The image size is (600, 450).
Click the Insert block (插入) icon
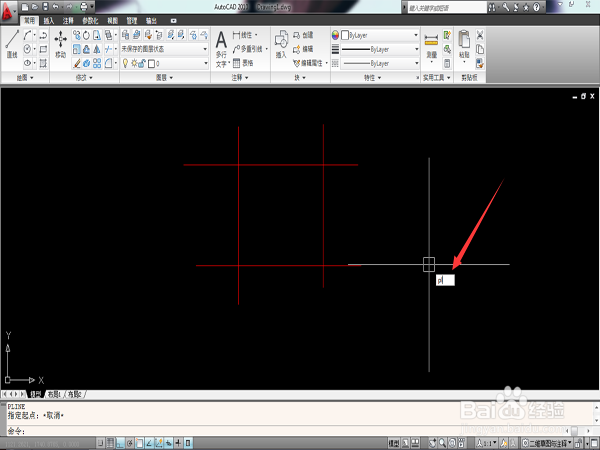pos(281,44)
